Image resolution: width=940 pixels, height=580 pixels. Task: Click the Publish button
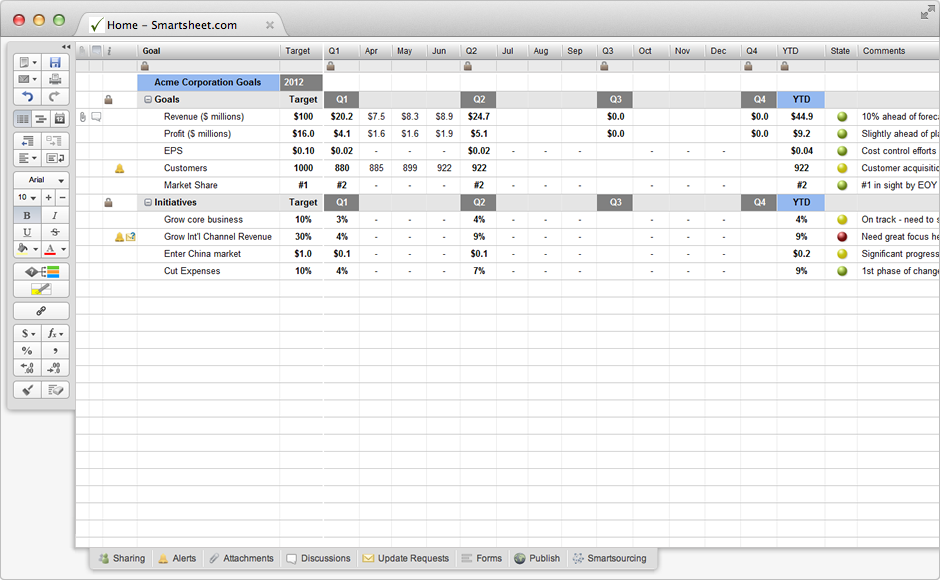coord(537,558)
